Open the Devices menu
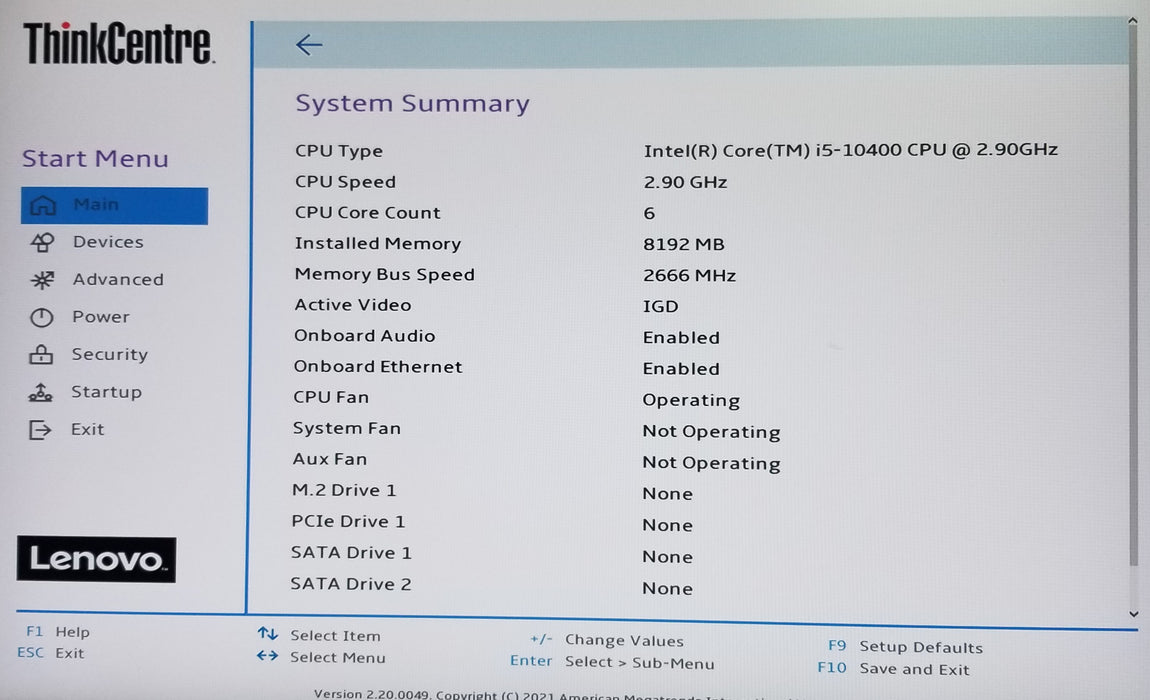This screenshot has height=700, width=1150. coord(108,242)
